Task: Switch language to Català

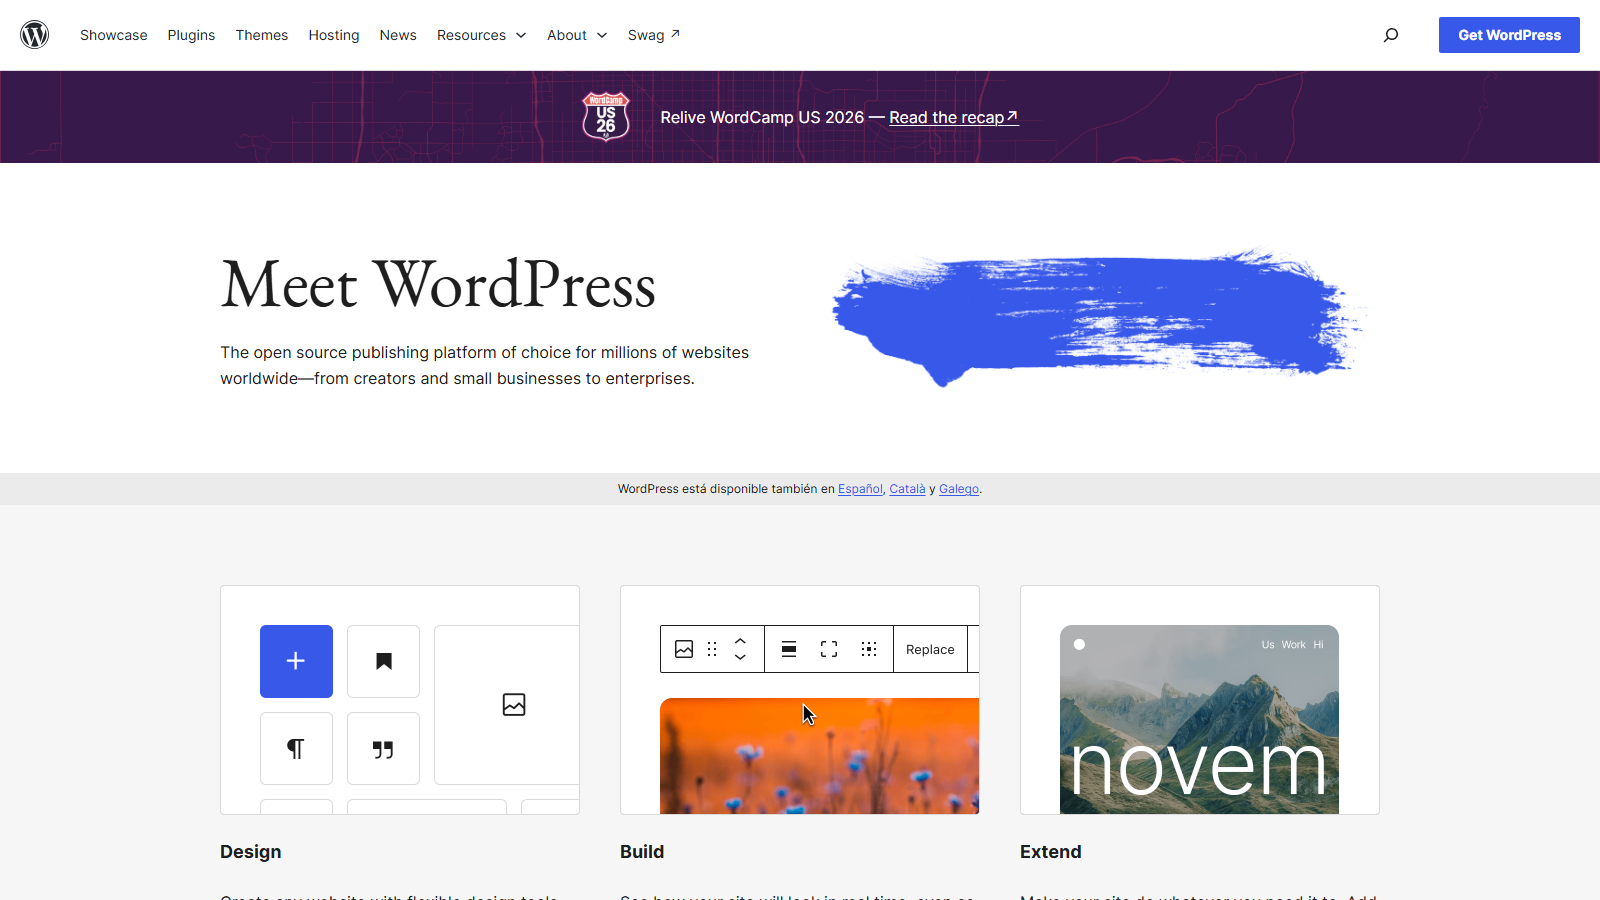Action: 907,489
